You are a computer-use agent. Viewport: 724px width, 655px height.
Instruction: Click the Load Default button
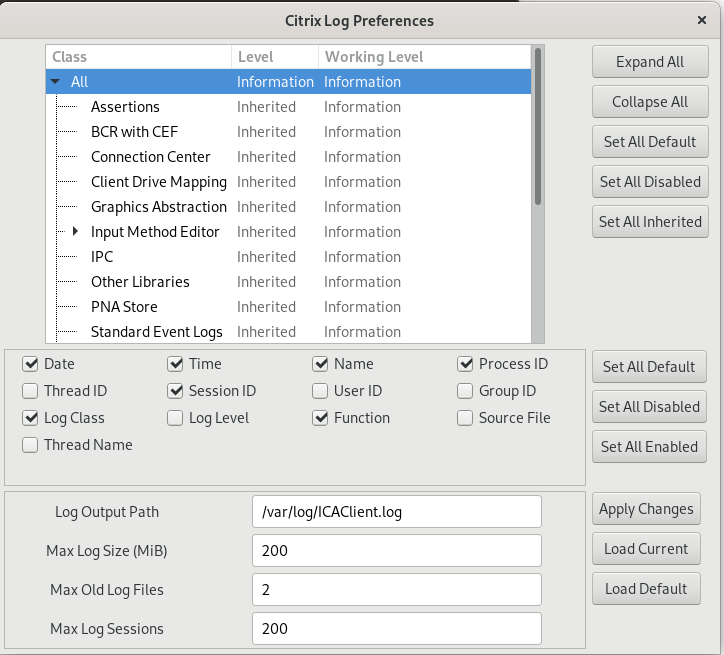pyautogui.click(x=646, y=589)
